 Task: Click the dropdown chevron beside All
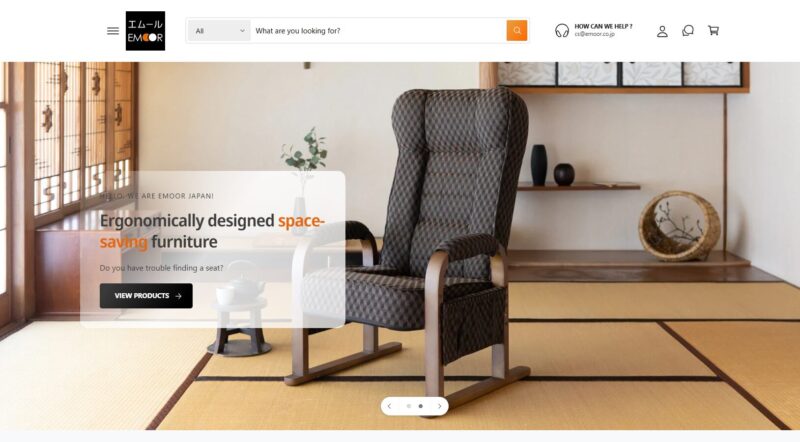click(242, 31)
